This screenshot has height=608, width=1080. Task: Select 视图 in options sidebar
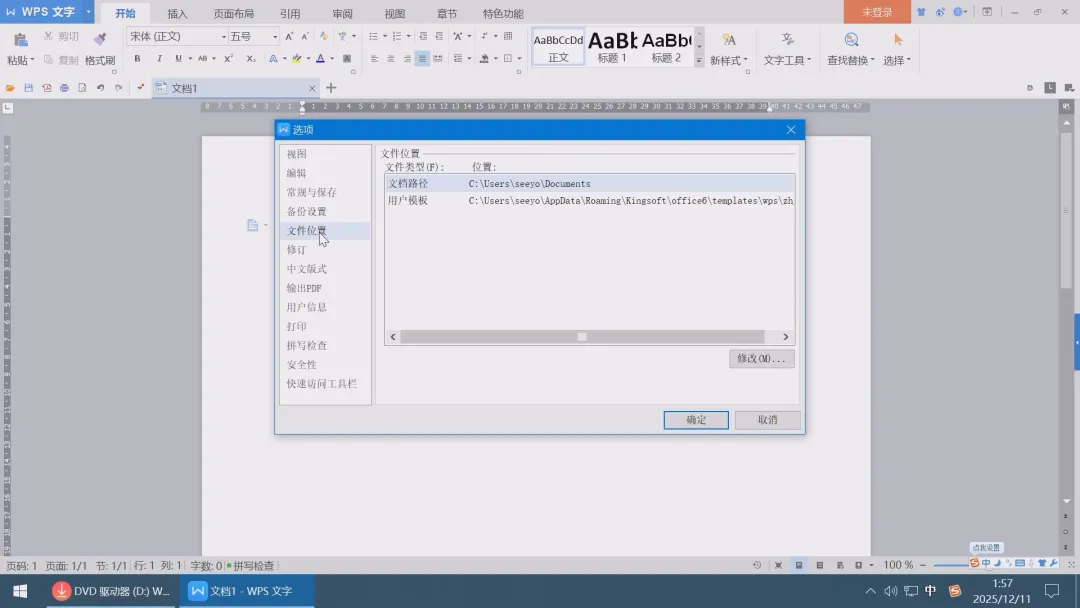(x=325, y=154)
